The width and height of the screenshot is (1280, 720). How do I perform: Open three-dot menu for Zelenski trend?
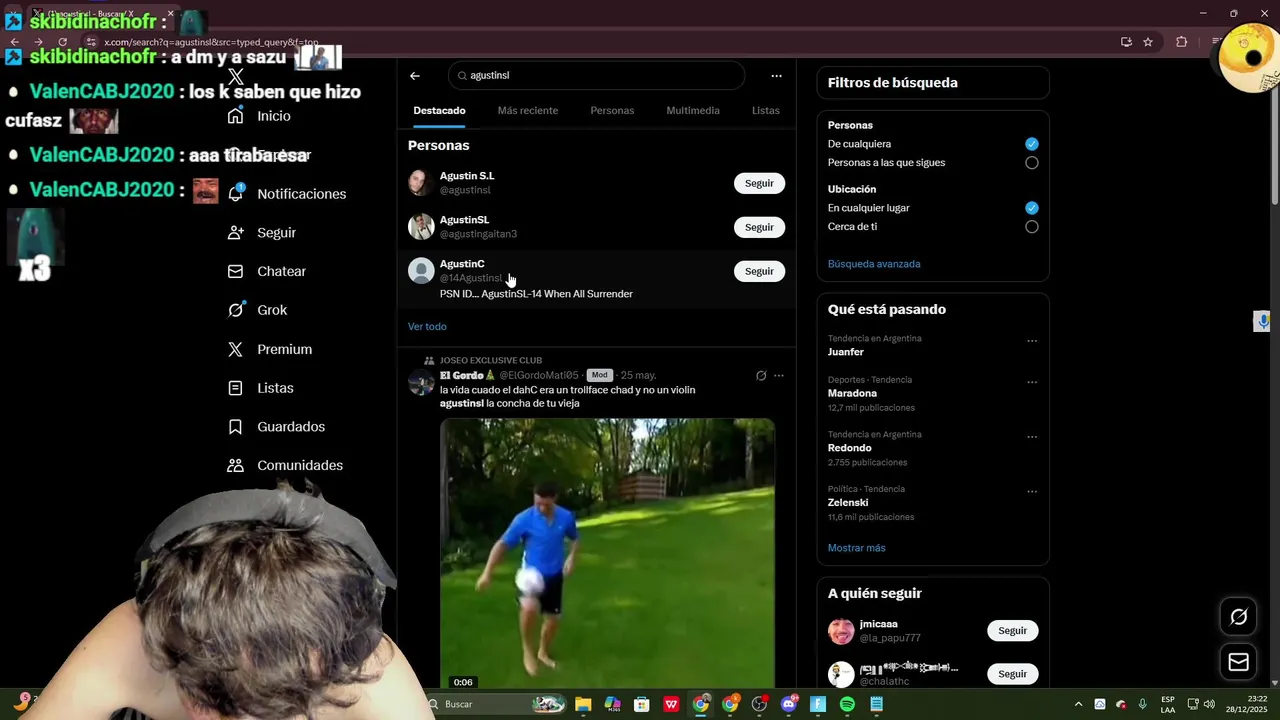pos(1032,492)
